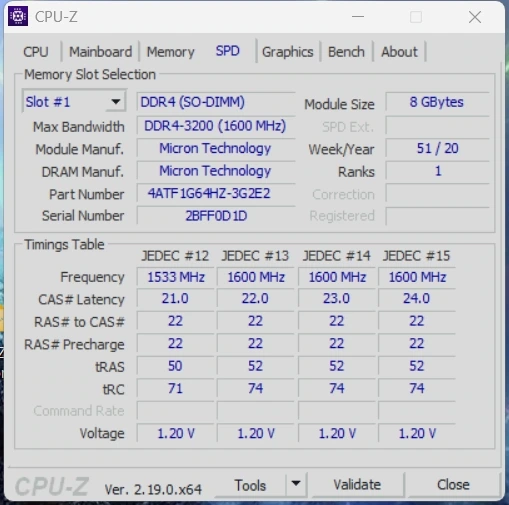This screenshot has width=509, height=505.
Task: Click the CAS# Latency value 21.0
Action: 175,298
